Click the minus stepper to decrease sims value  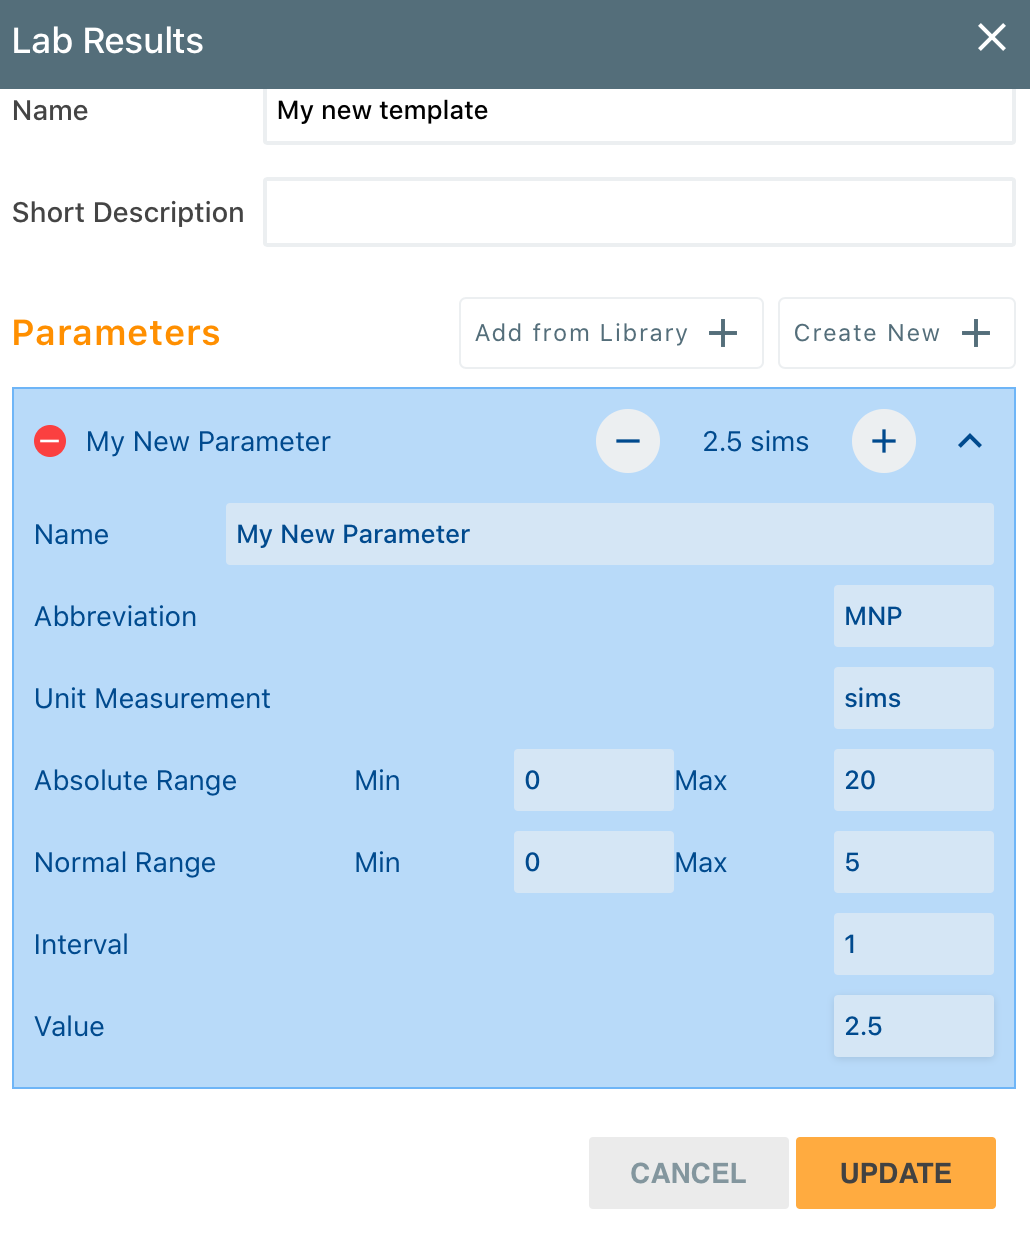[x=627, y=440]
